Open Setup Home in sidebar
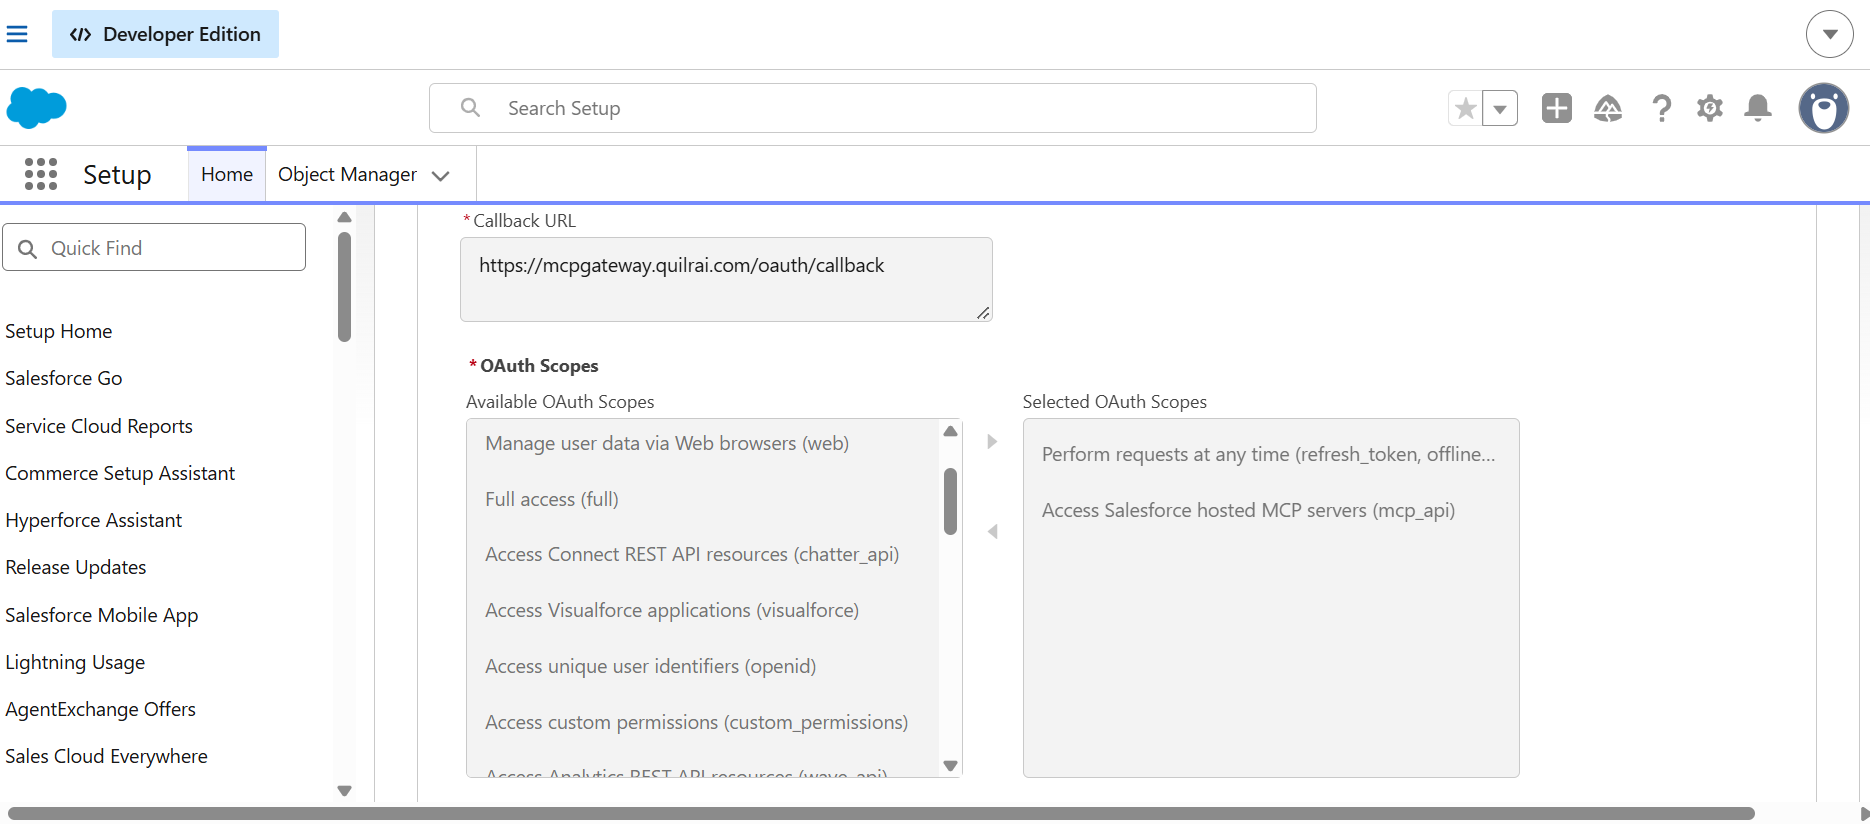 (59, 331)
